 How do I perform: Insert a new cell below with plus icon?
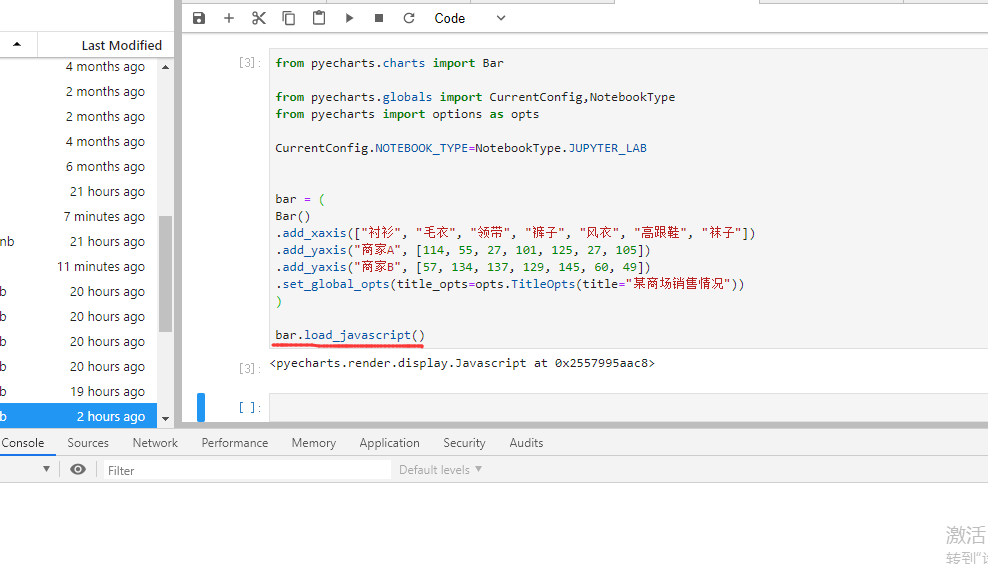(229, 18)
